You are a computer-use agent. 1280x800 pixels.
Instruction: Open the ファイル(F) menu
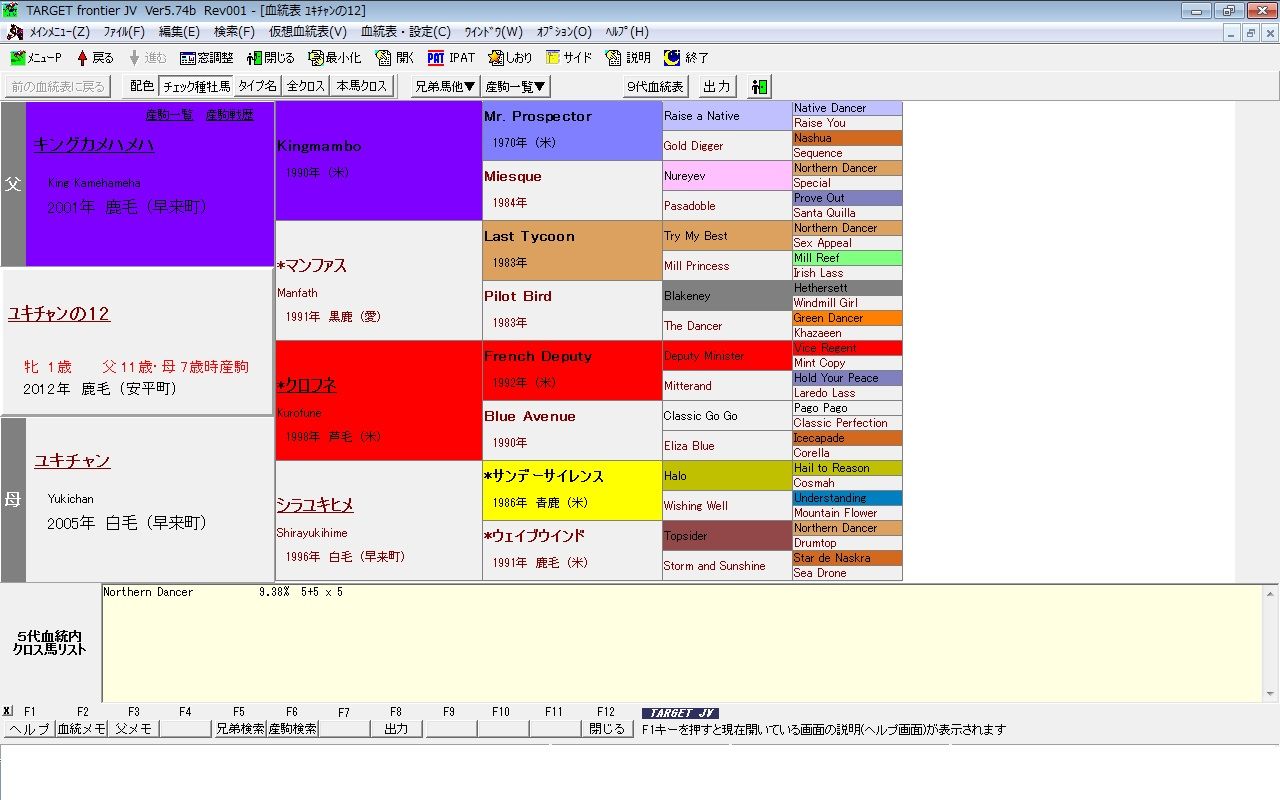tap(123, 32)
